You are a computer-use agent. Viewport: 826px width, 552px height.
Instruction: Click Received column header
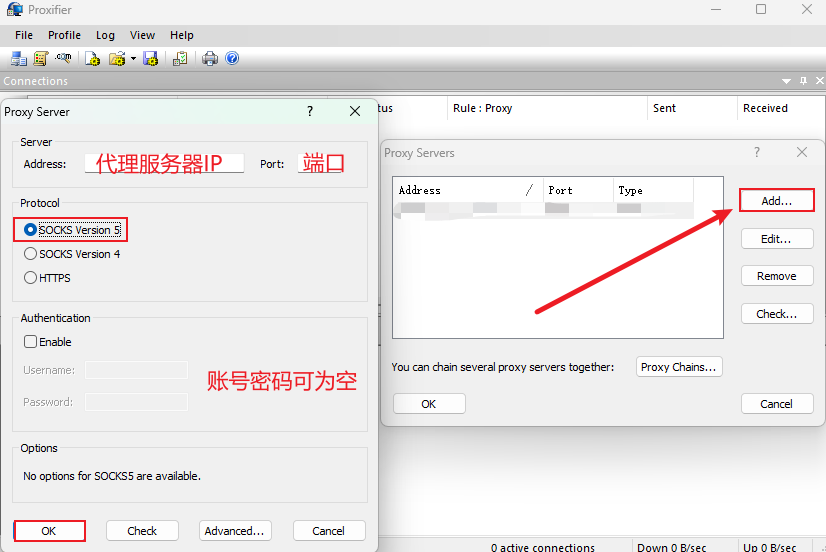[781, 108]
